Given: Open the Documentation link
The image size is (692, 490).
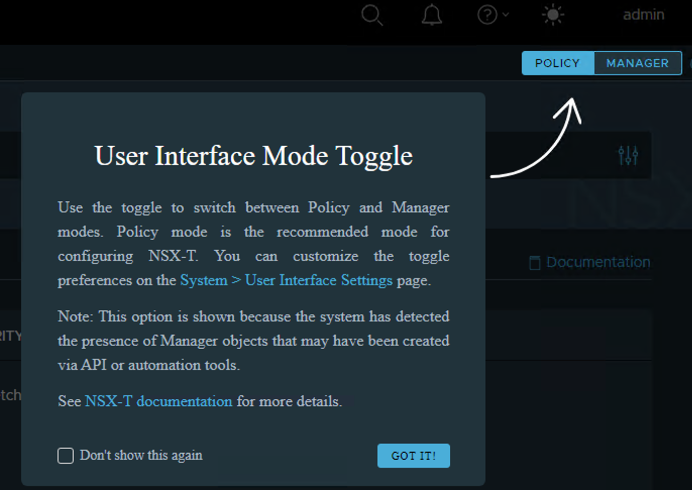Looking at the screenshot, I should (x=590, y=262).
